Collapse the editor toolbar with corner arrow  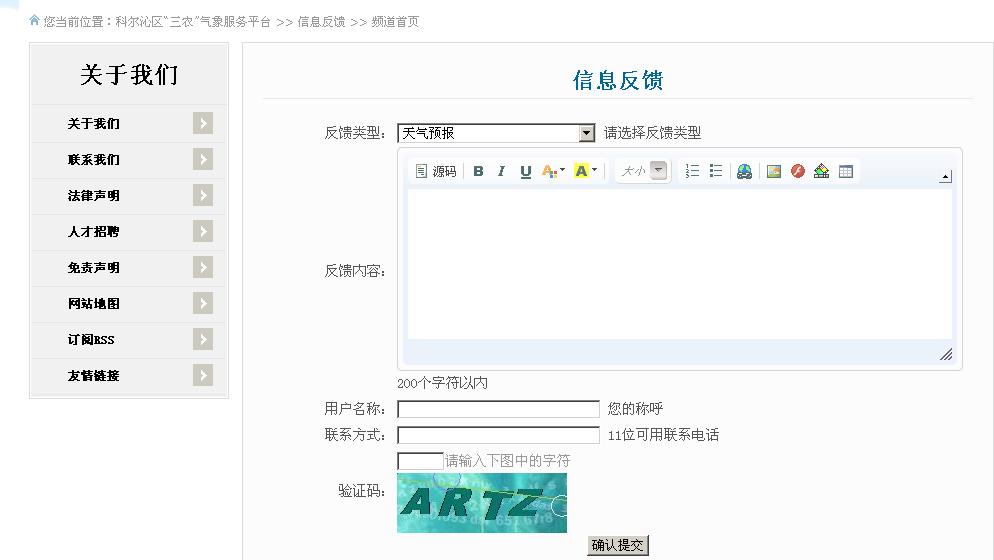coord(945,177)
